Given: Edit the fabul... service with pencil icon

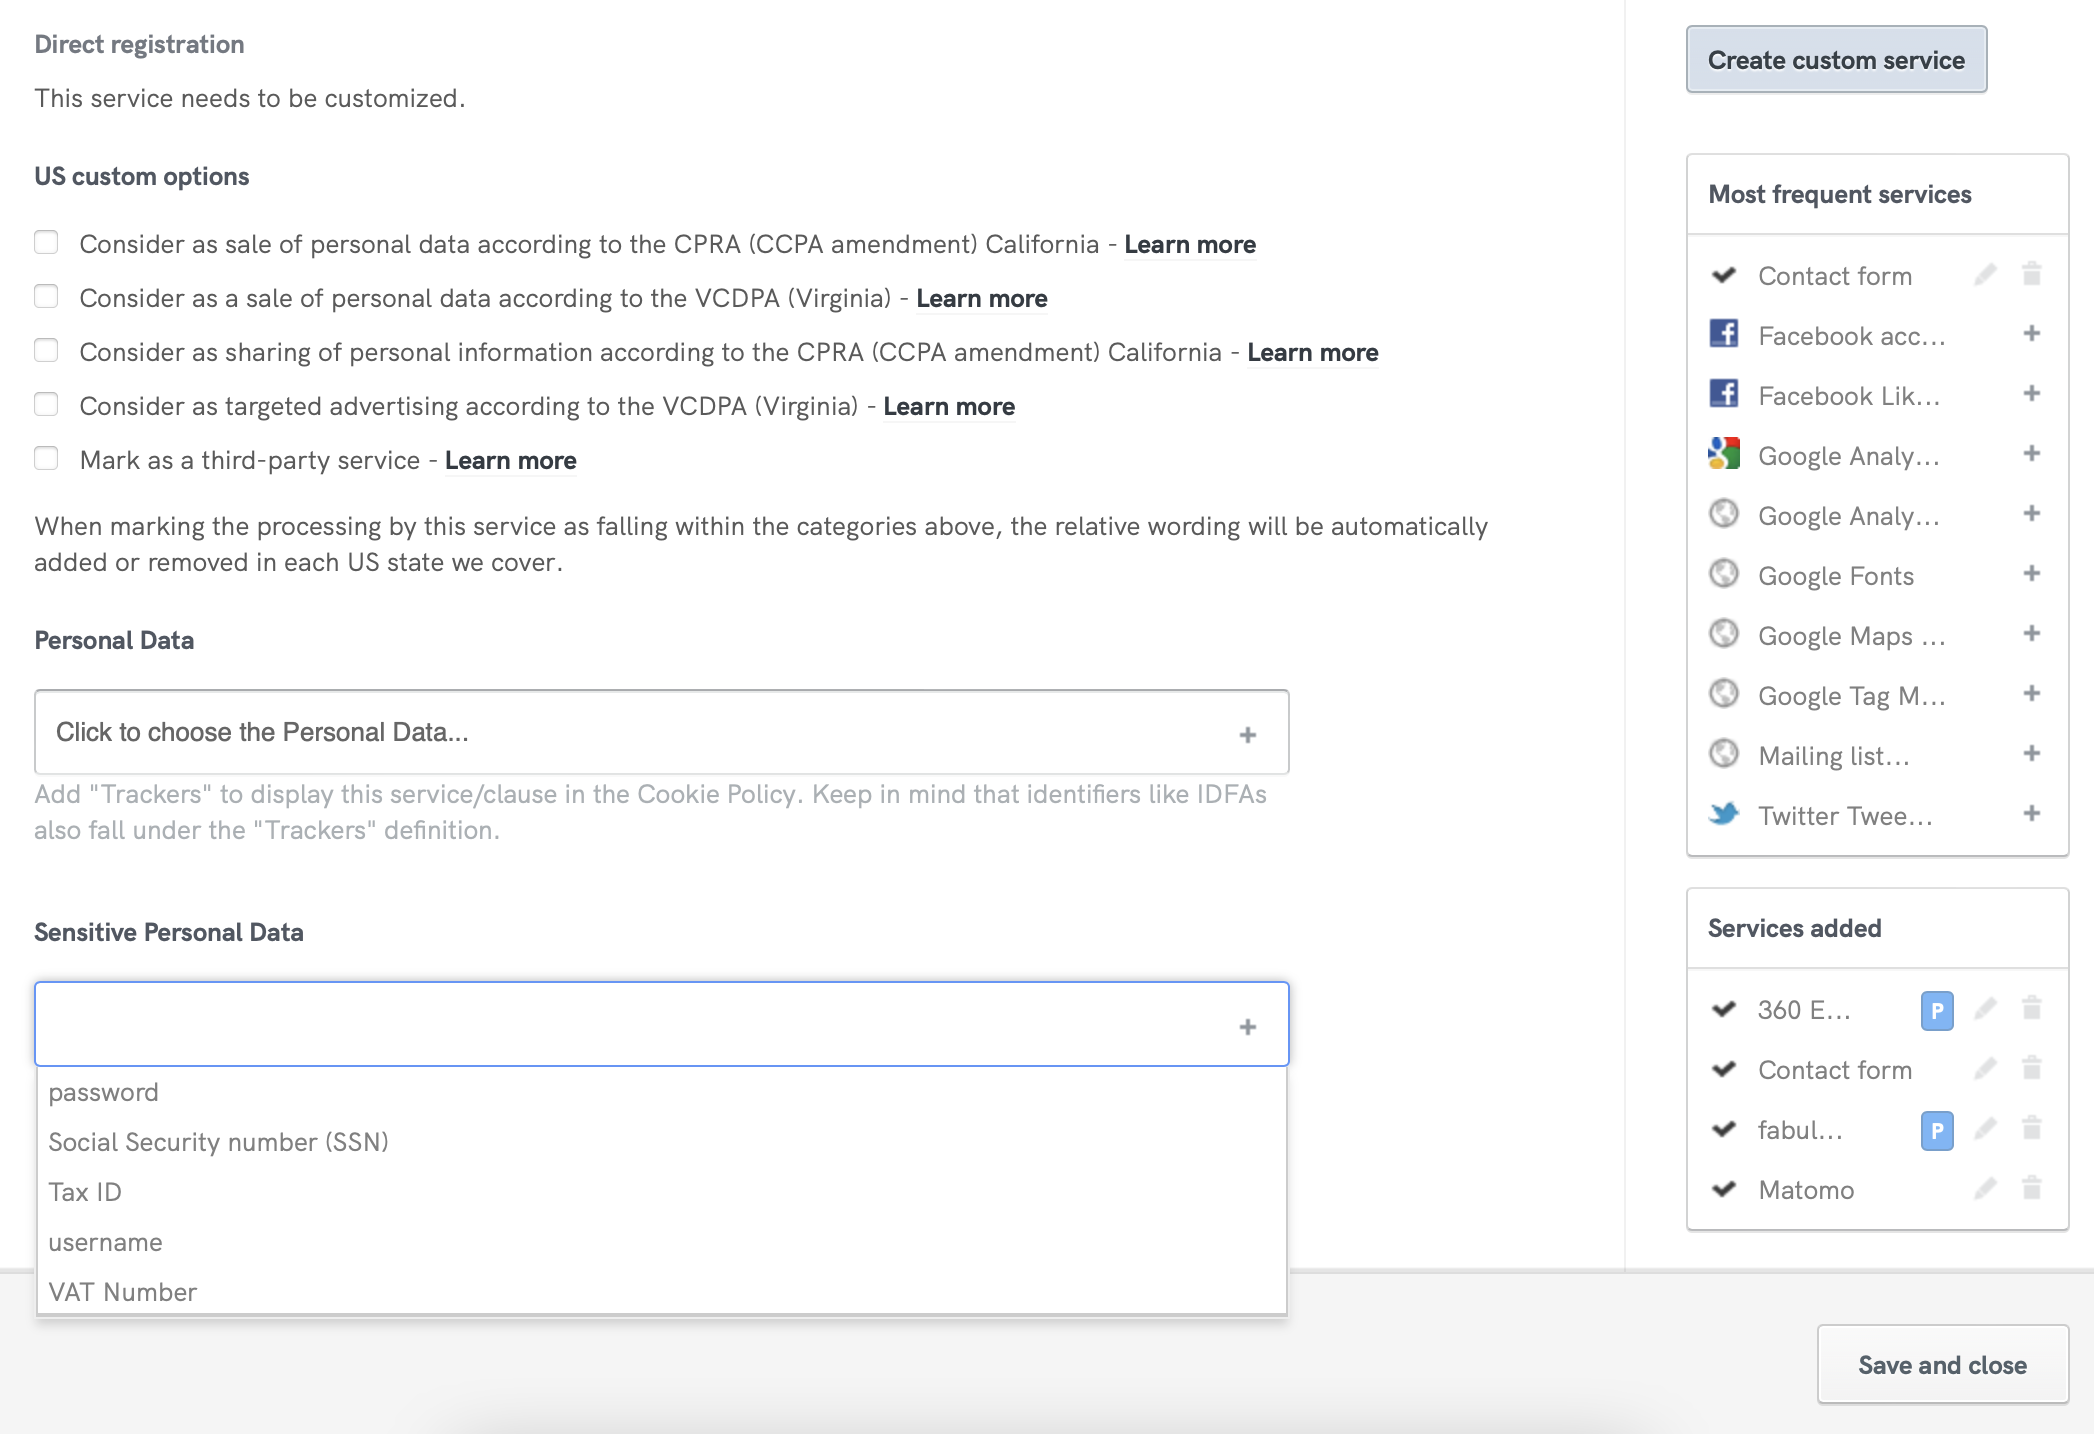Looking at the screenshot, I should [x=1985, y=1129].
